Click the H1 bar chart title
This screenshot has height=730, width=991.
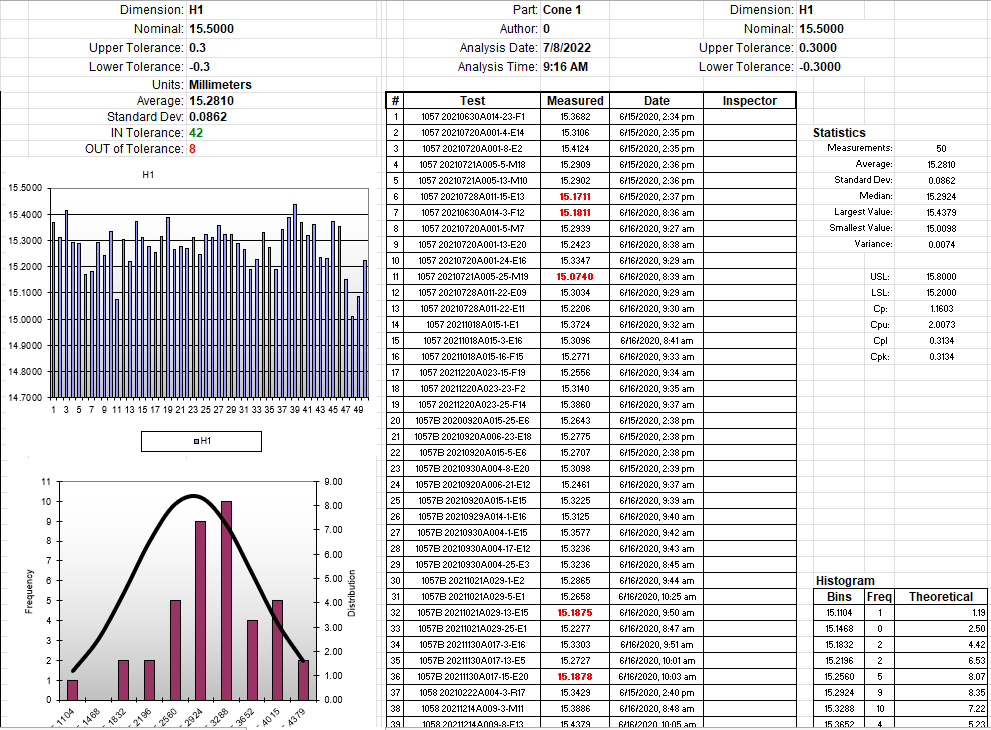tap(148, 175)
